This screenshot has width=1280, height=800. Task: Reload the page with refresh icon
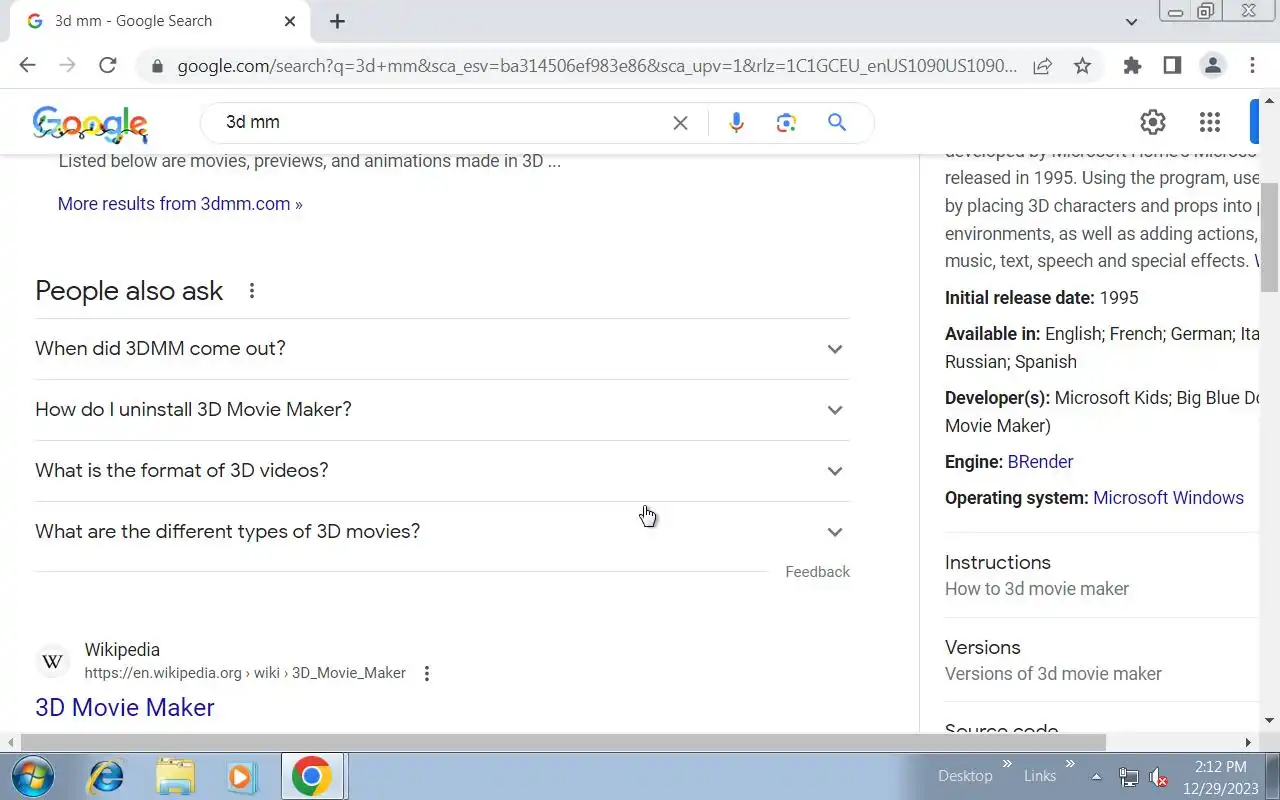(108, 66)
